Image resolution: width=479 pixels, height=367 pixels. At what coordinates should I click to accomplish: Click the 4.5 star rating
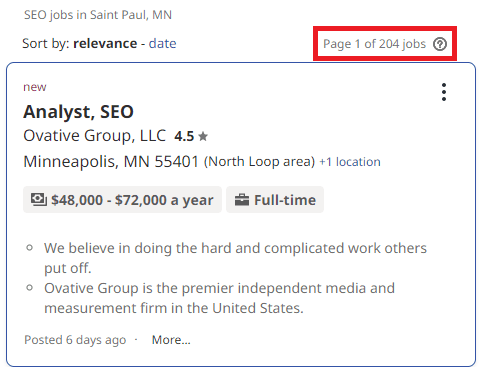(x=191, y=136)
